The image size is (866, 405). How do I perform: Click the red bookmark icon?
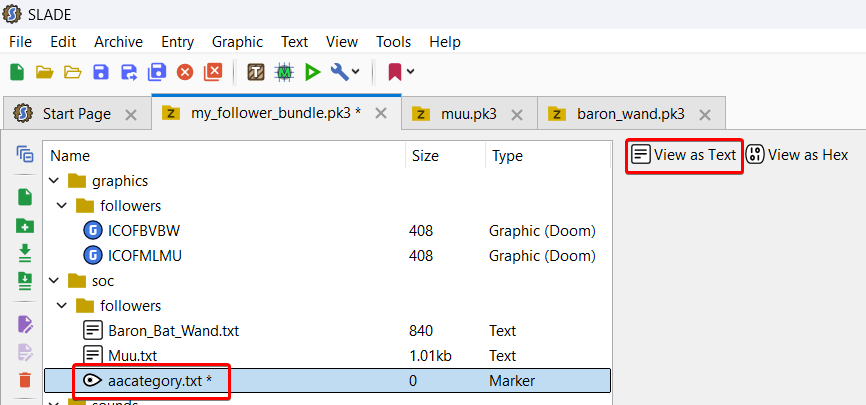pos(394,72)
